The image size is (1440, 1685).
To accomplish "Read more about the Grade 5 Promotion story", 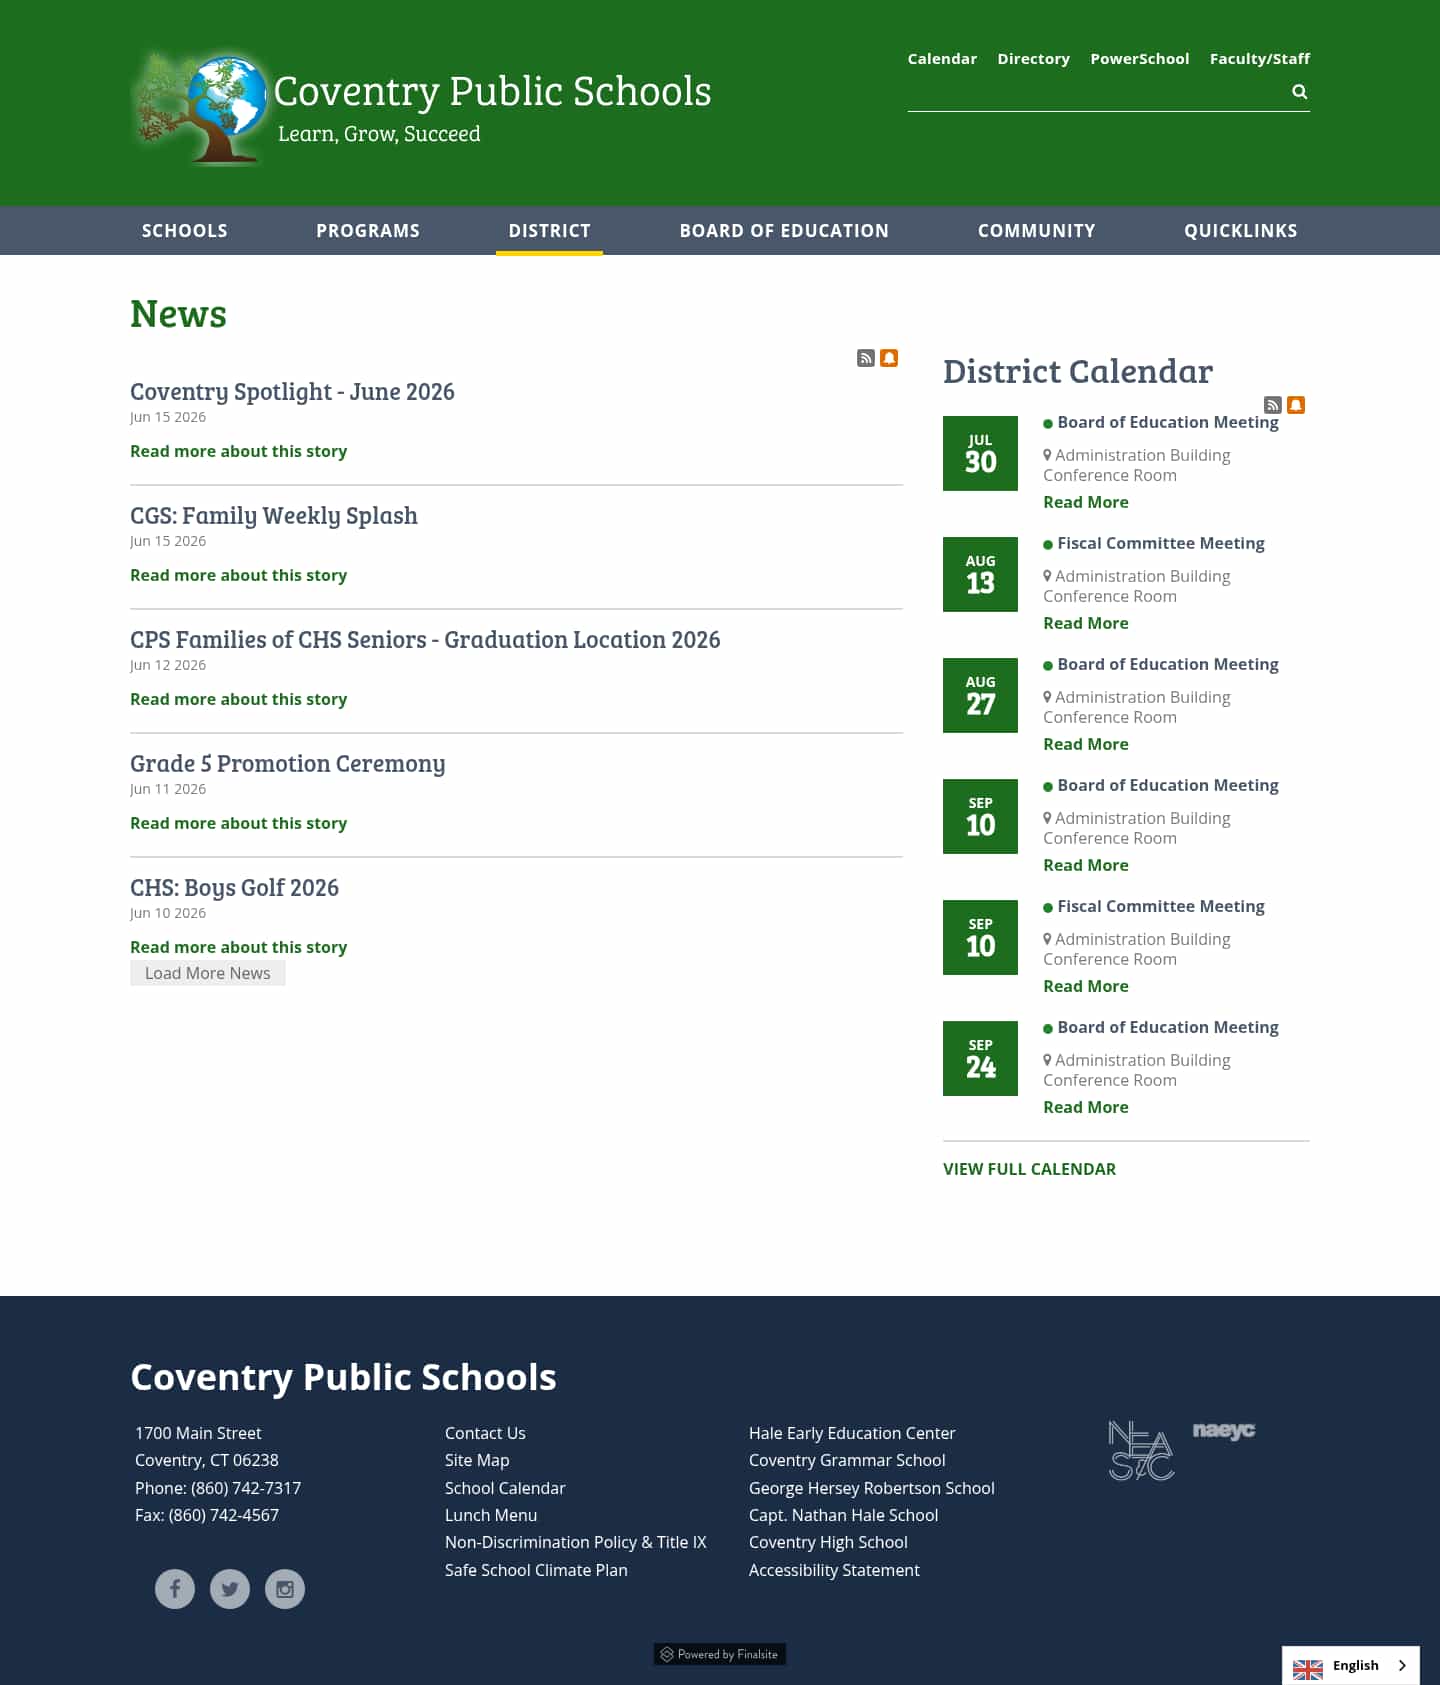I will click(x=238, y=823).
